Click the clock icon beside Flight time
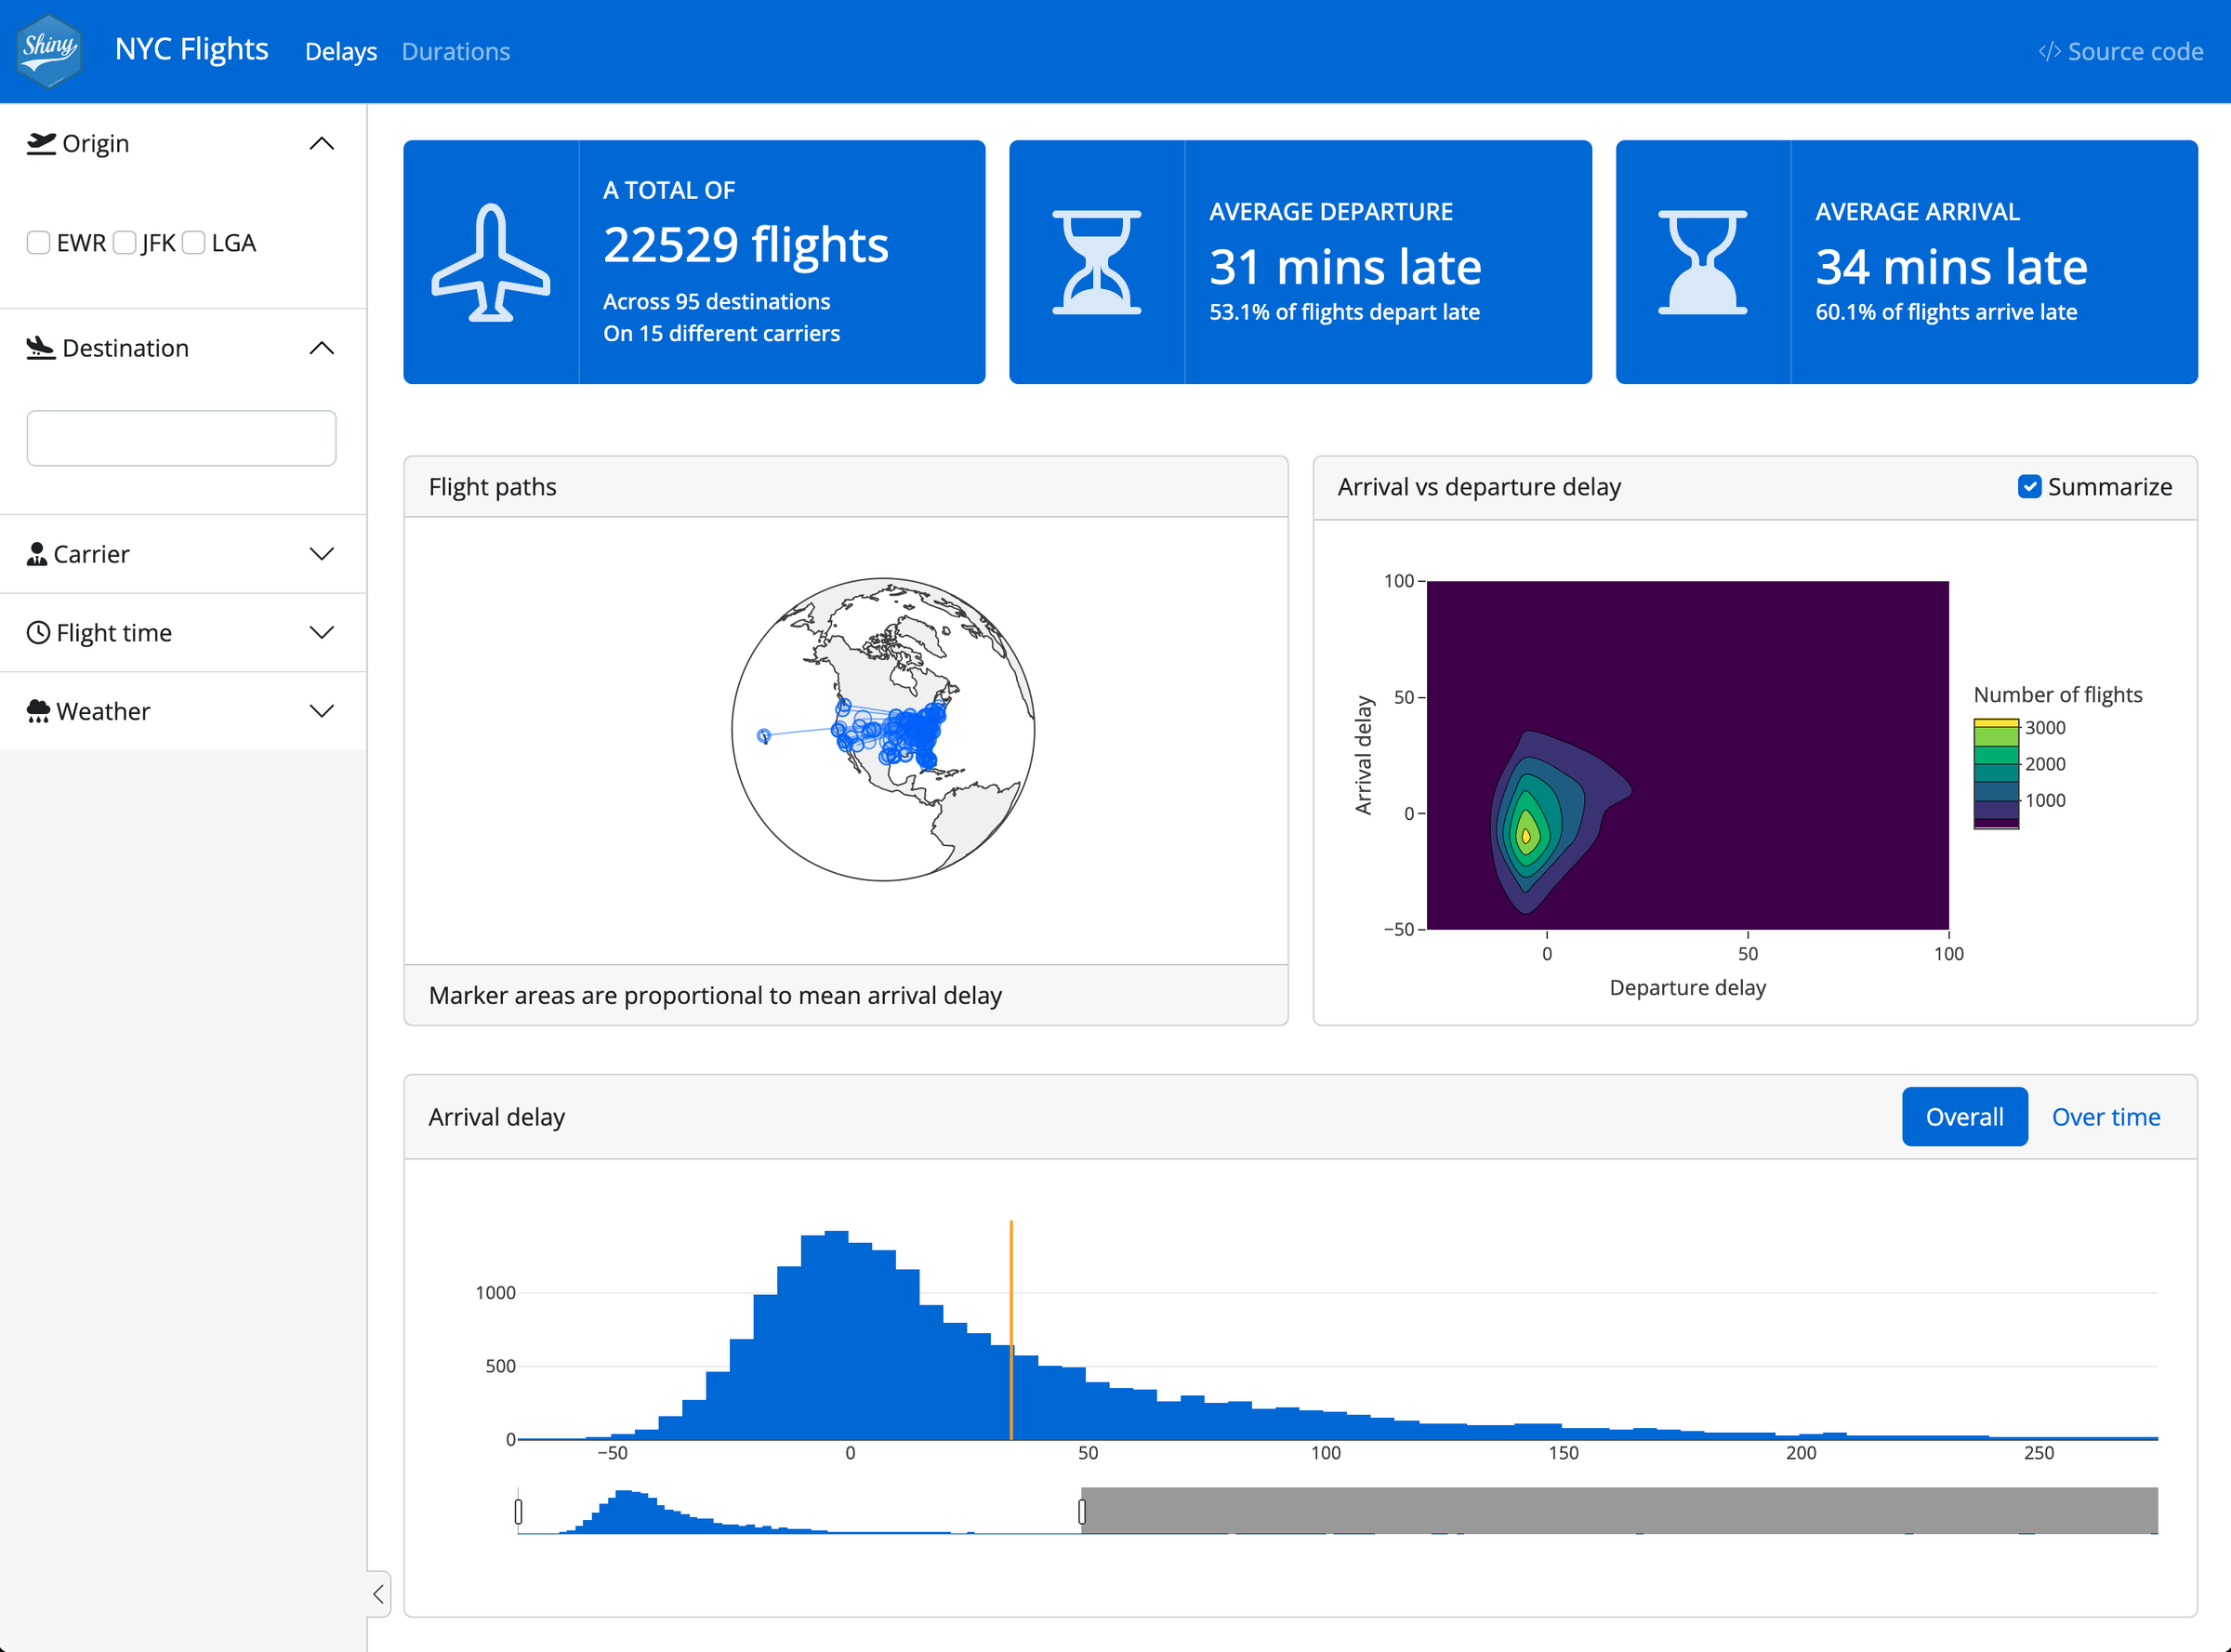Screen dimensions: 2231x1652 click(x=37, y=632)
